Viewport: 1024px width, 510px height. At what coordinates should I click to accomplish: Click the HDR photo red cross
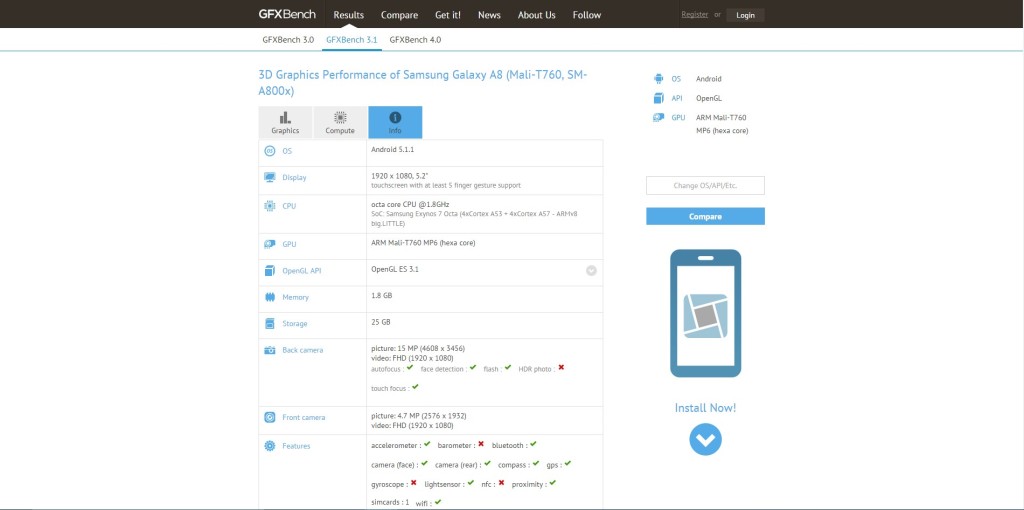(561, 368)
